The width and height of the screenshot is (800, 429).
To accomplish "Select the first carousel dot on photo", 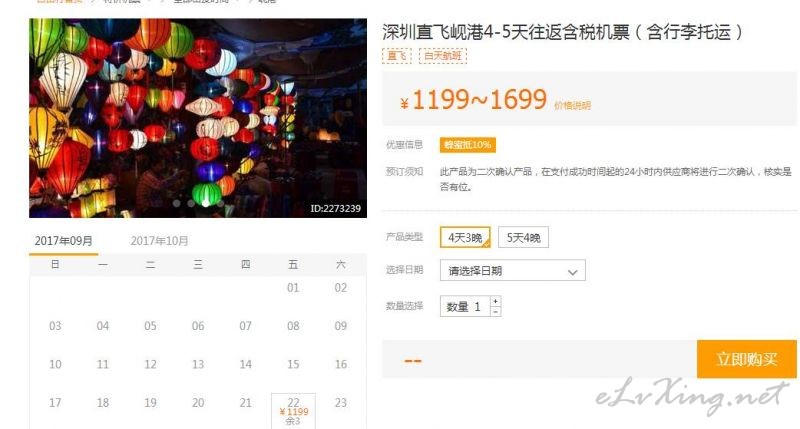I will 177,203.
